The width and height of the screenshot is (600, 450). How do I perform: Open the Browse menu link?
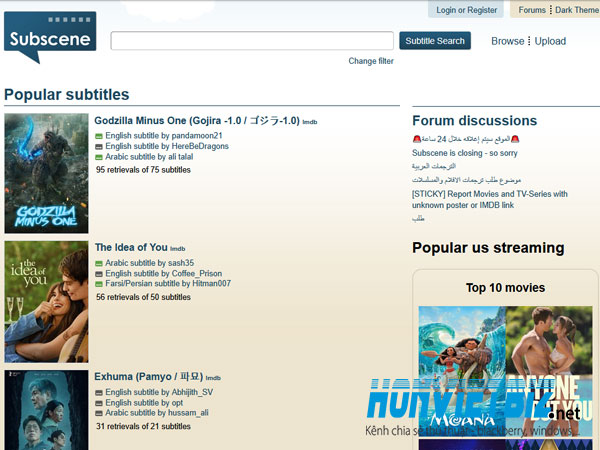[x=507, y=41]
